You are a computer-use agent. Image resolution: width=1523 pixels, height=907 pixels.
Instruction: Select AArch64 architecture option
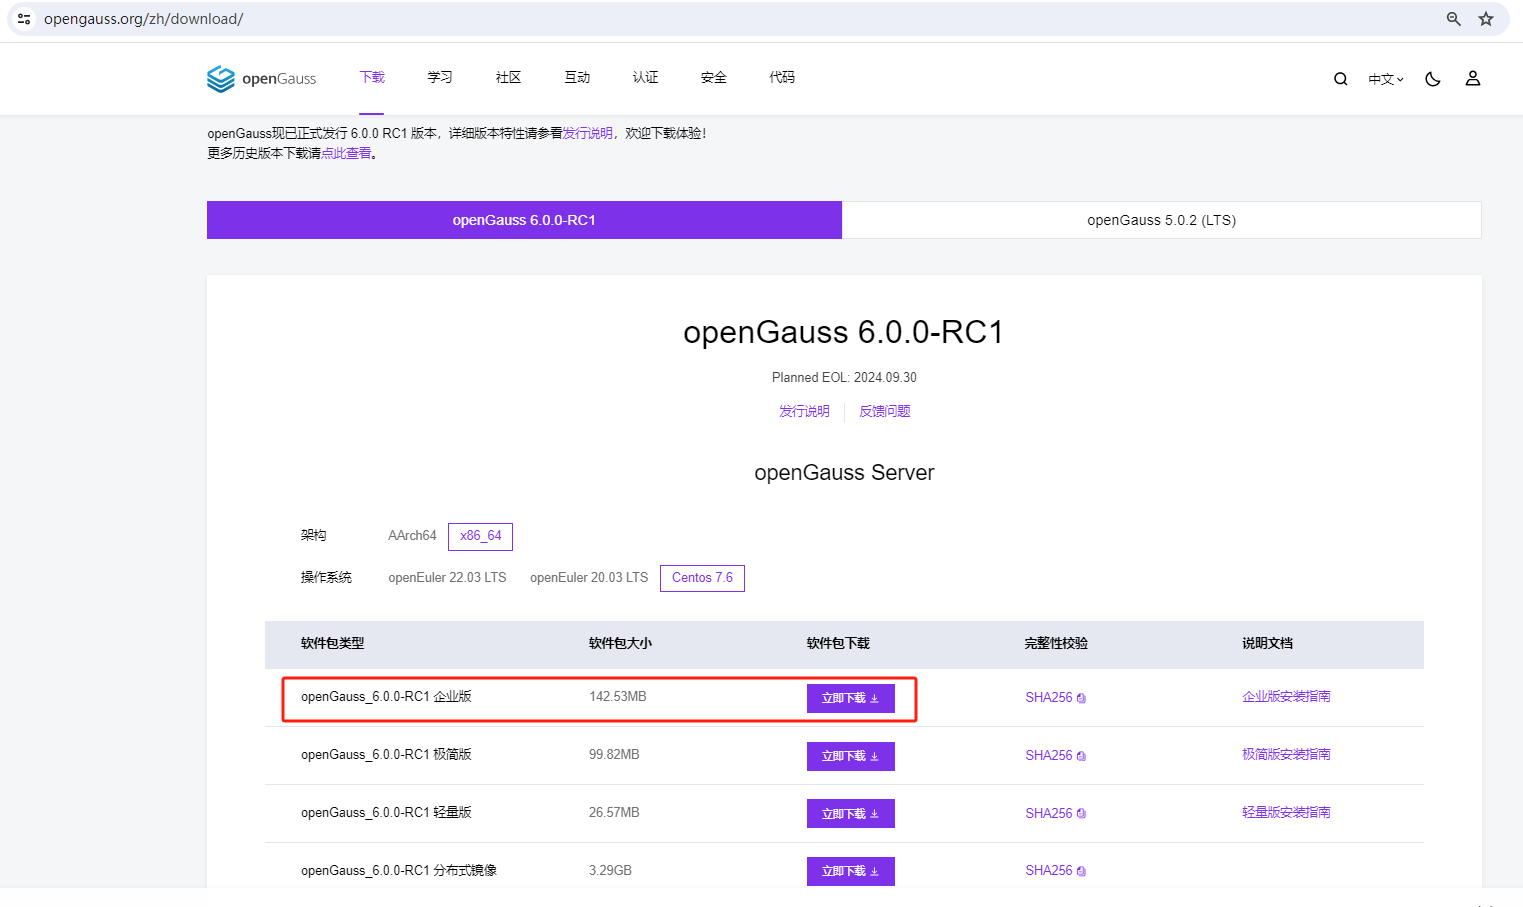(x=412, y=536)
